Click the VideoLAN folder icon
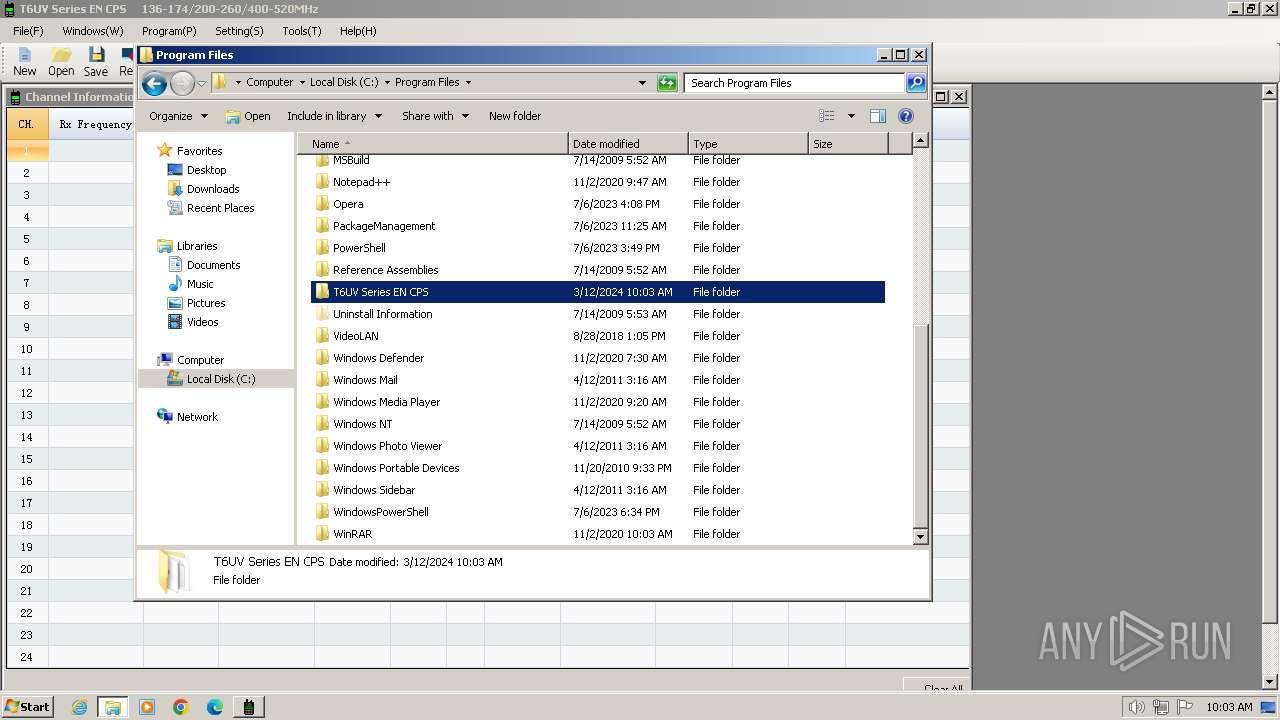The width and height of the screenshot is (1280, 720). tap(322, 336)
